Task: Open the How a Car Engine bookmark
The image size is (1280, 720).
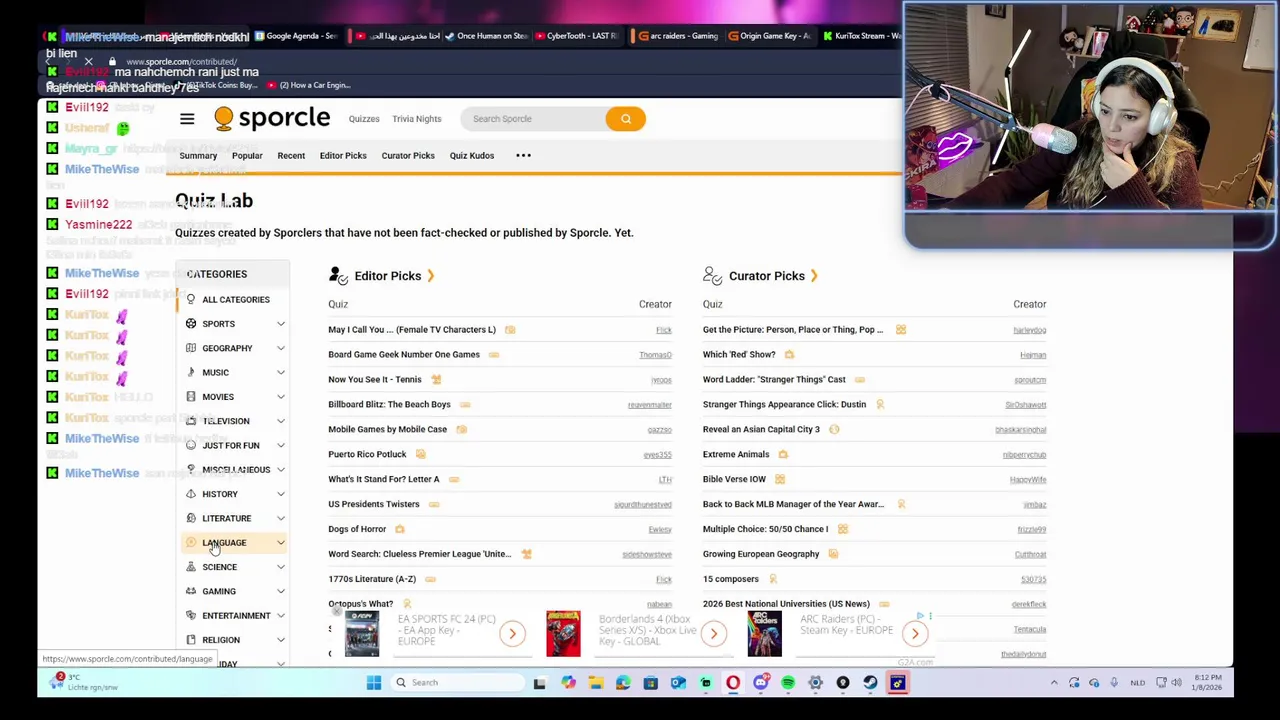Action: click(x=308, y=85)
